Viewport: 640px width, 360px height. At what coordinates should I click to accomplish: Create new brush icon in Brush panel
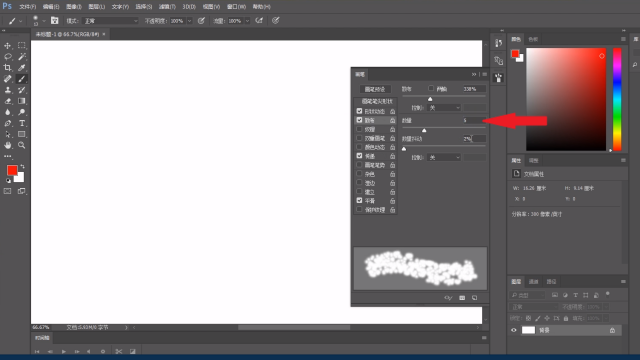(474, 298)
